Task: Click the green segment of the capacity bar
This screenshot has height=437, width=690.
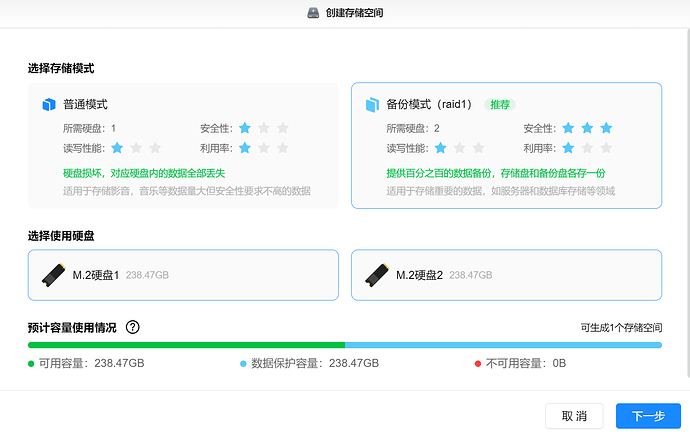Action: [186, 345]
